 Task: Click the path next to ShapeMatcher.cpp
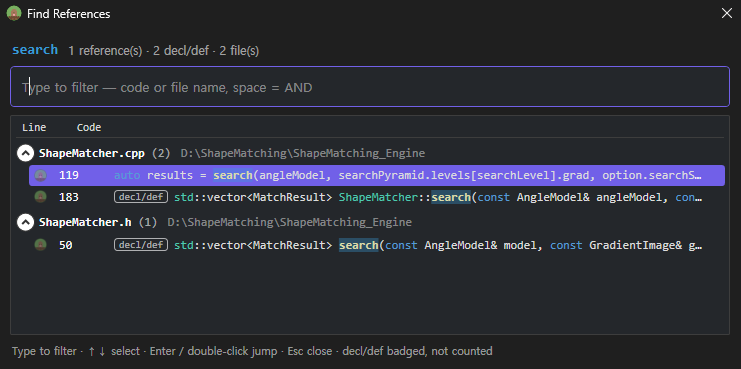coord(302,153)
